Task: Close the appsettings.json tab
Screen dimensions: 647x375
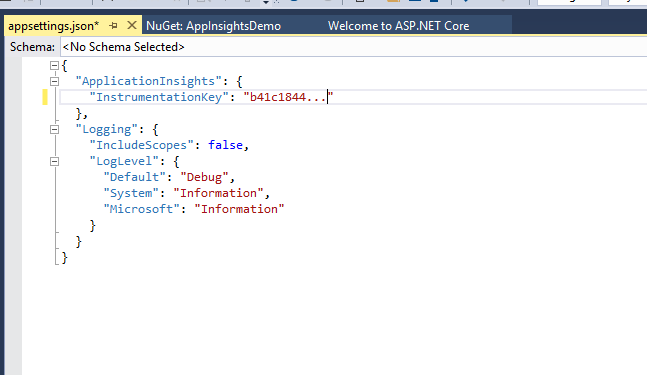Action: (132, 26)
